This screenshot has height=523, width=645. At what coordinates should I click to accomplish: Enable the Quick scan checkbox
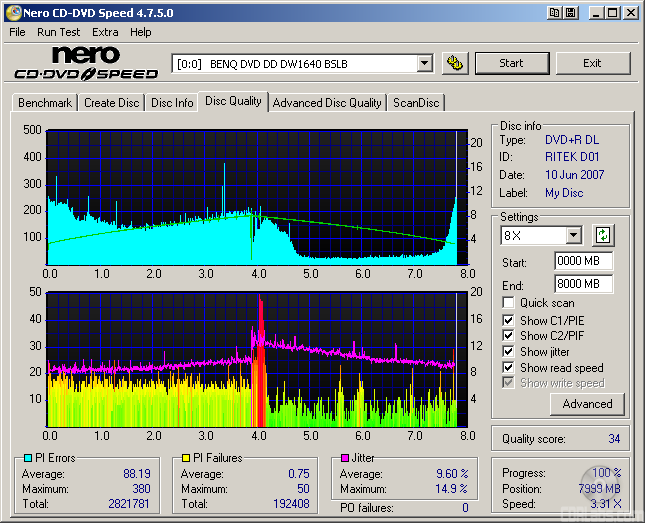coord(509,303)
